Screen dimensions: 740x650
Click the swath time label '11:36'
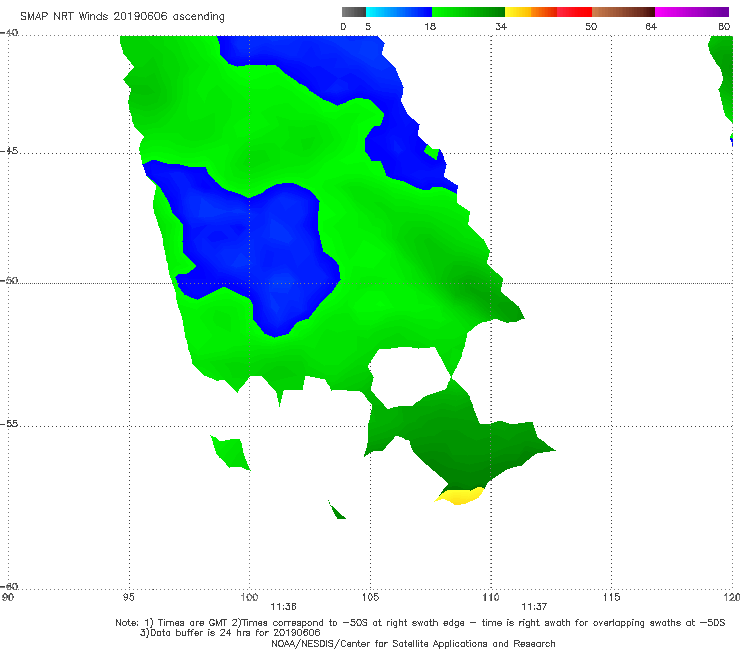pyautogui.click(x=283, y=607)
